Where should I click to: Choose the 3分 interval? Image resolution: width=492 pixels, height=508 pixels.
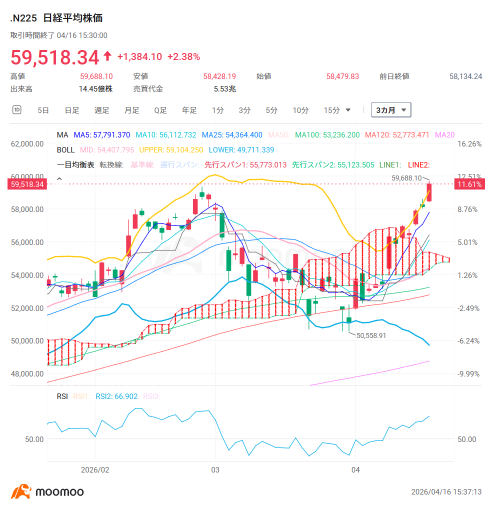244,110
